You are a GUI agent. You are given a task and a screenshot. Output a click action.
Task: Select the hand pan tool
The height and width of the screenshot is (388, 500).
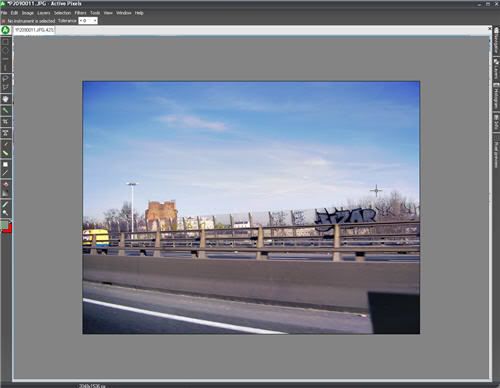click(5, 99)
